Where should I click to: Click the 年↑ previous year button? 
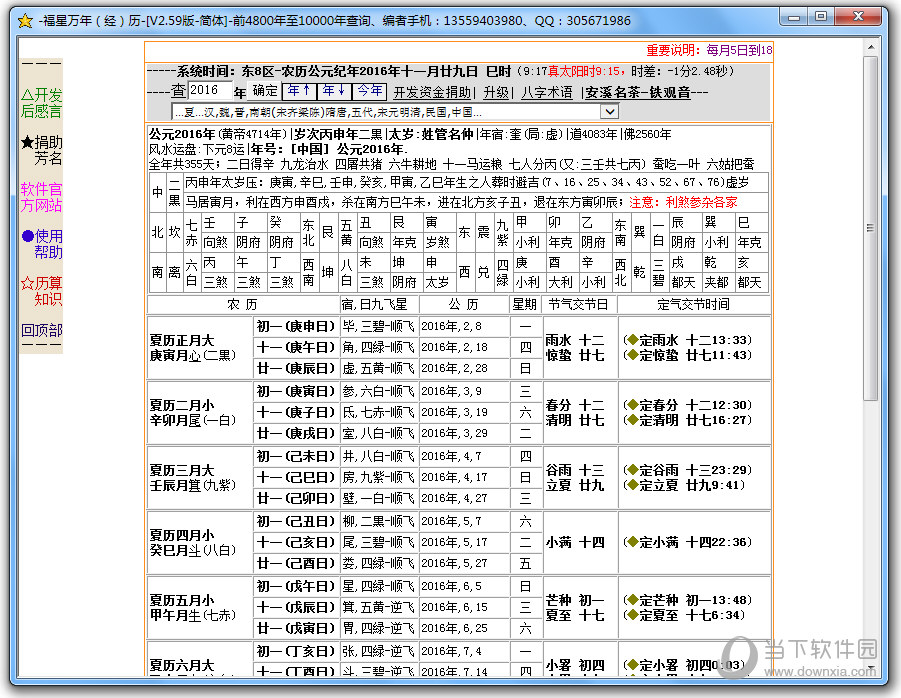[x=299, y=91]
